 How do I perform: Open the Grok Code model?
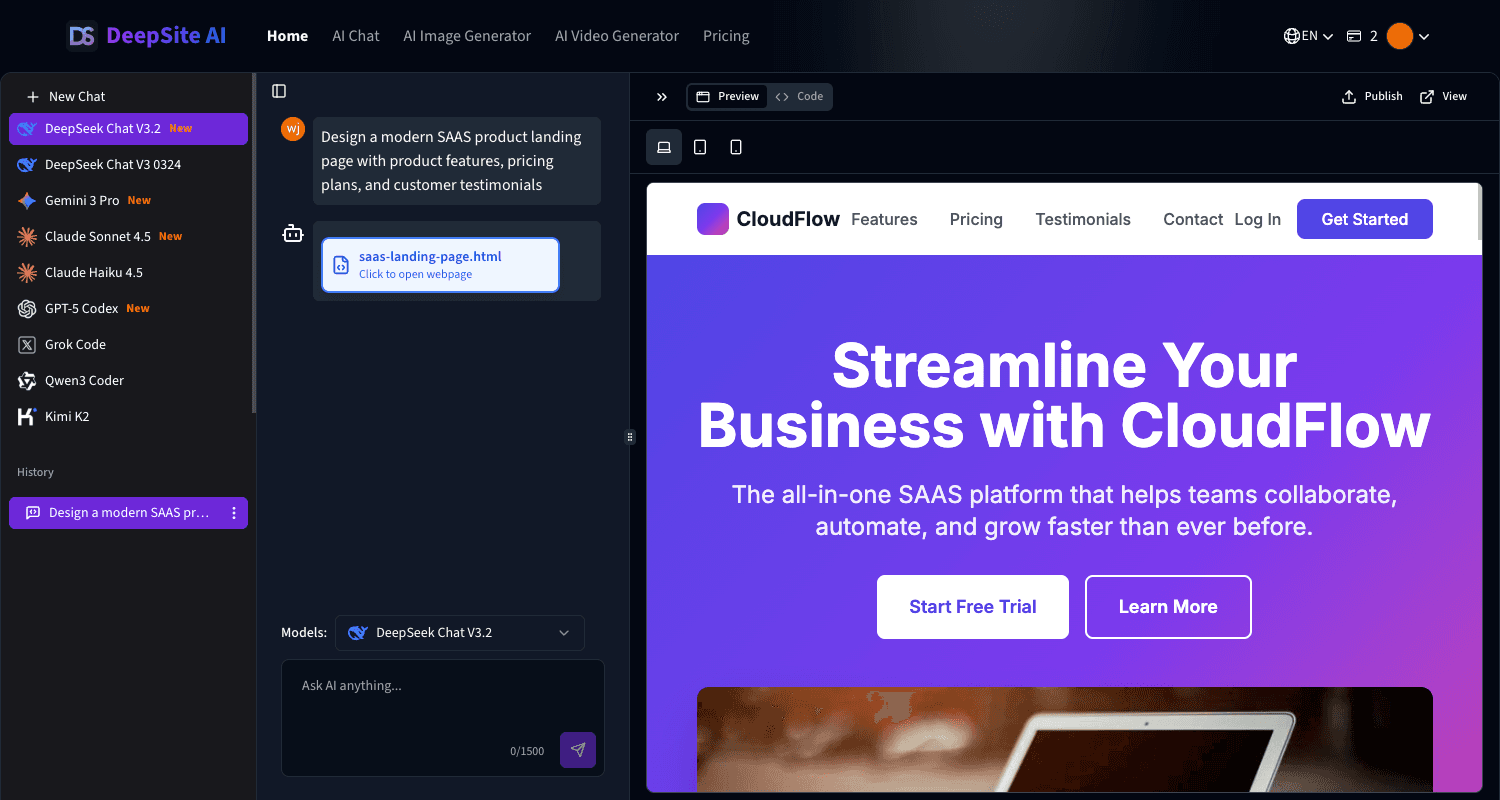tap(75, 344)
